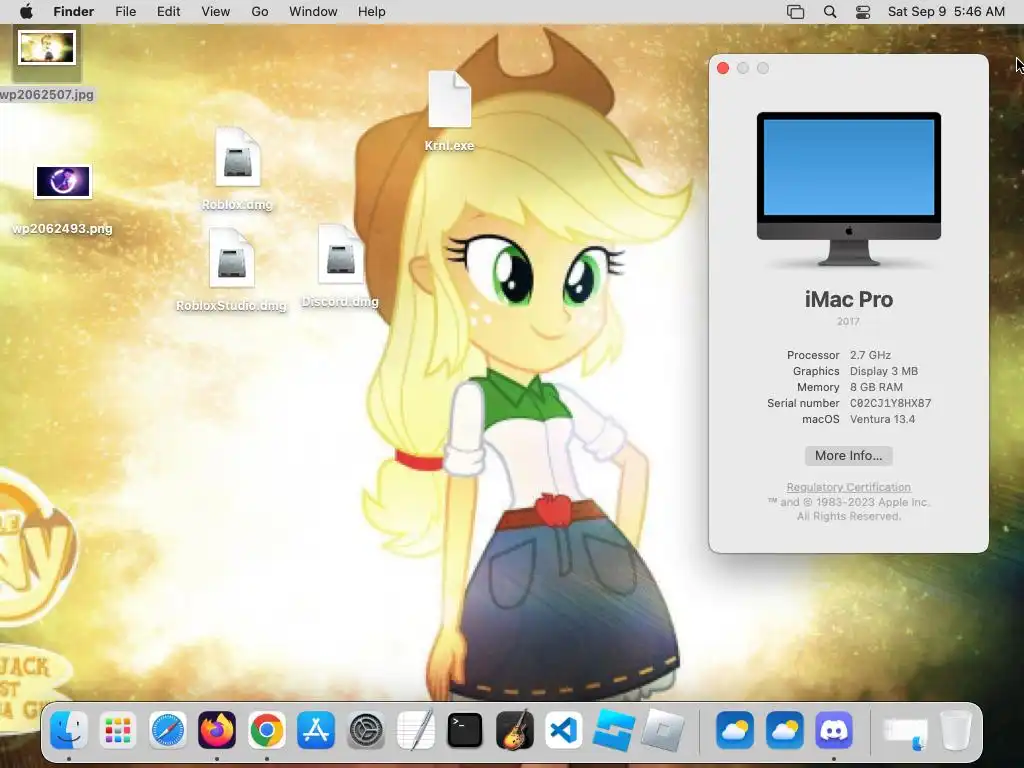The width and height of the screenshot is (1024, 768).
Task: Close the About This Mac window
Action: [x=723, y=69]
